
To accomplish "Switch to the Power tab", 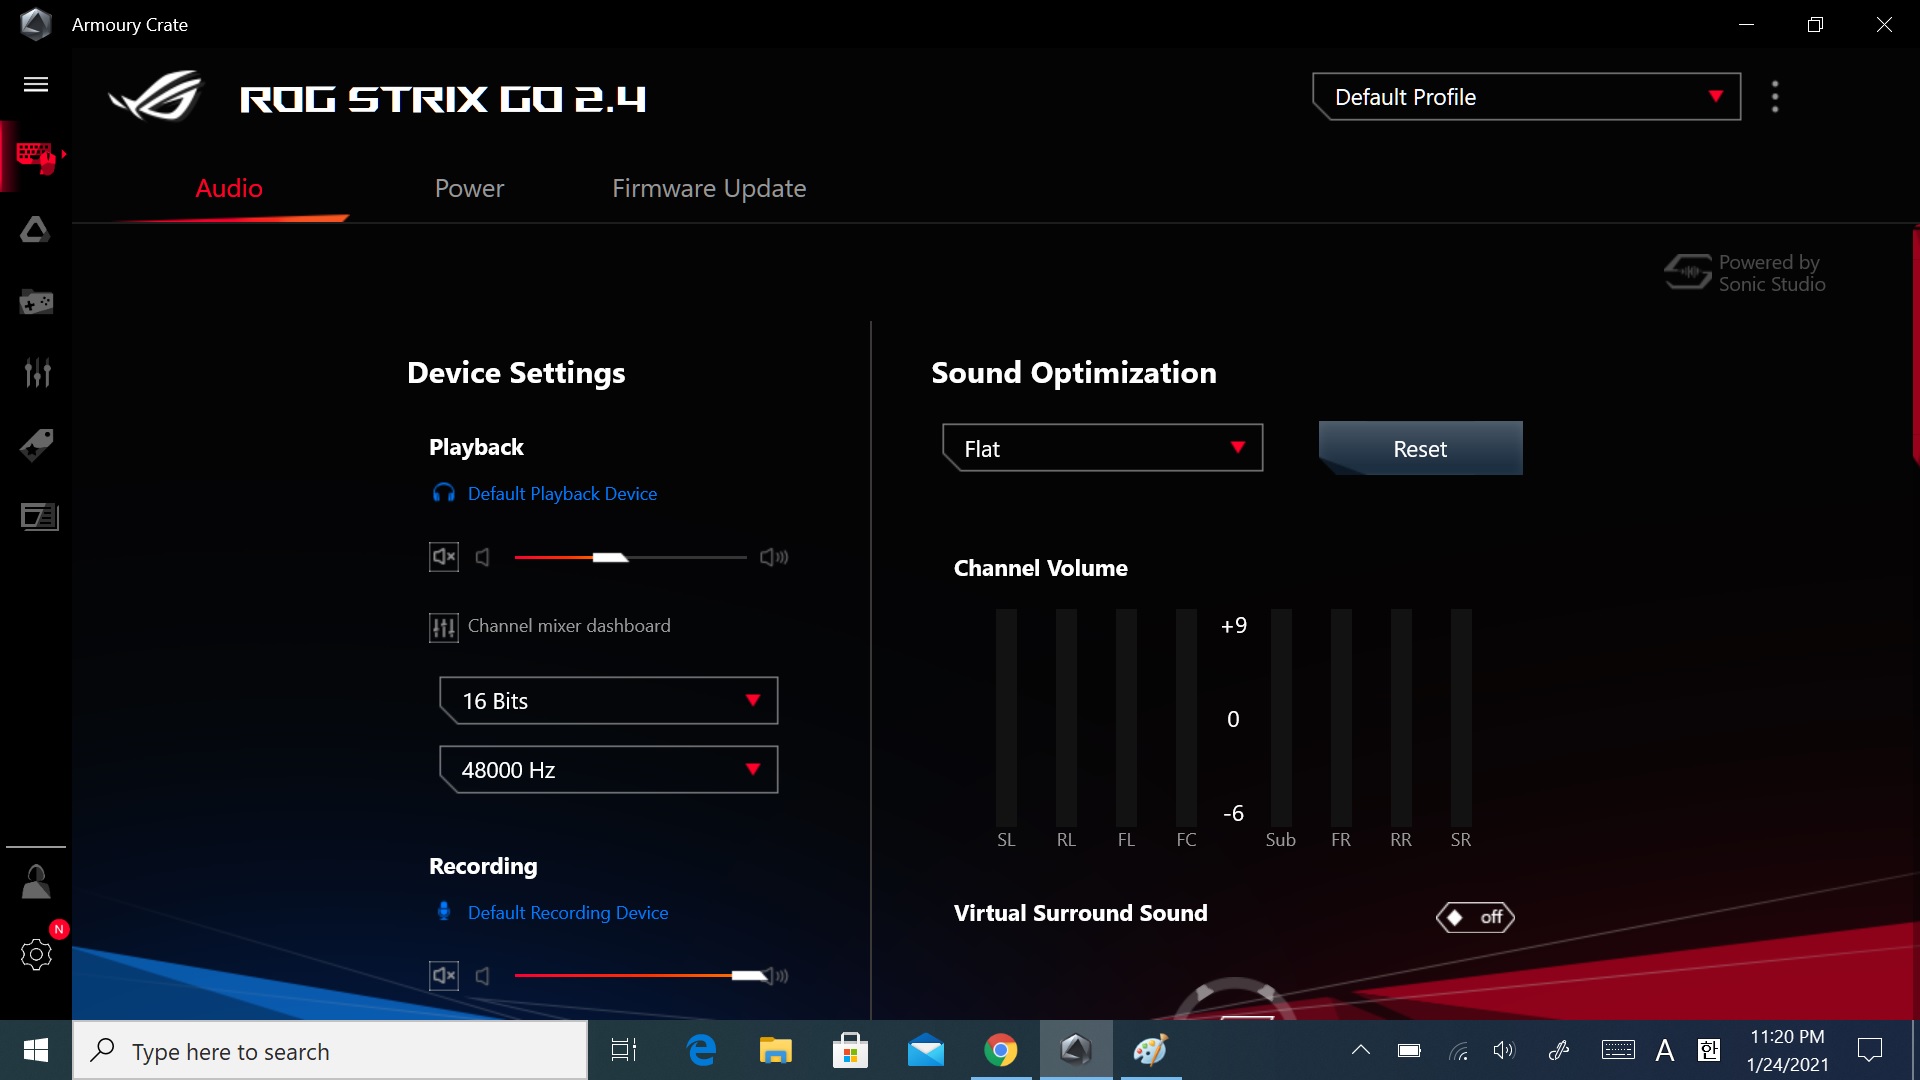I will pyautogui.click(x=469, y=188).
